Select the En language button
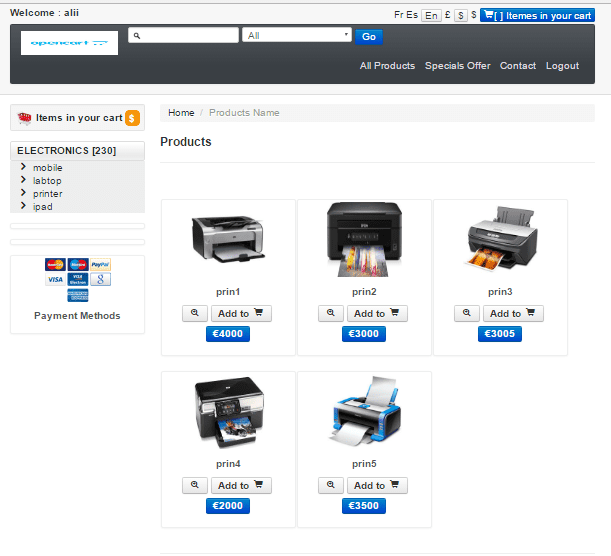Screen dimensions: 611x556 431,15
